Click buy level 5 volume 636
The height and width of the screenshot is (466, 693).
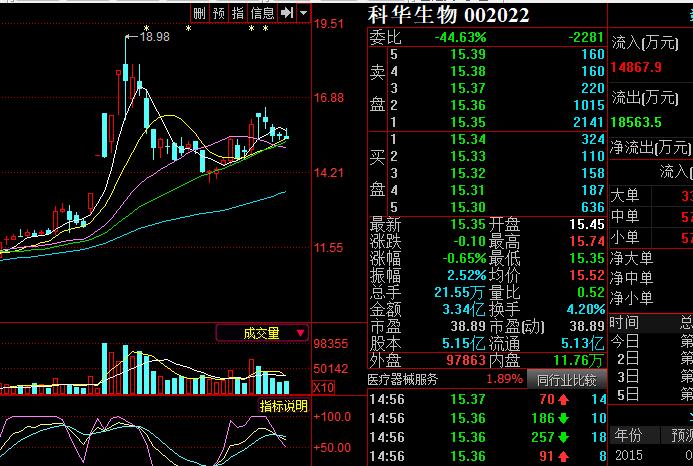tap(593, 207)
